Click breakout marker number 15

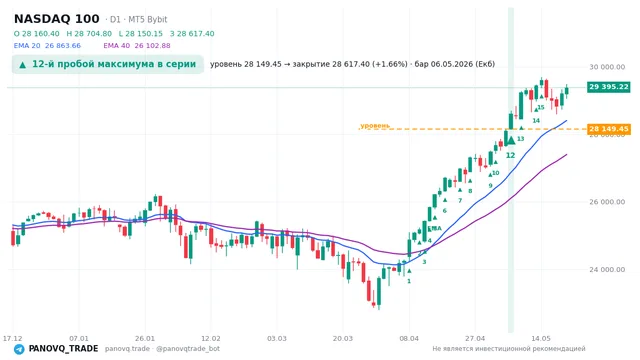[541, 108]
